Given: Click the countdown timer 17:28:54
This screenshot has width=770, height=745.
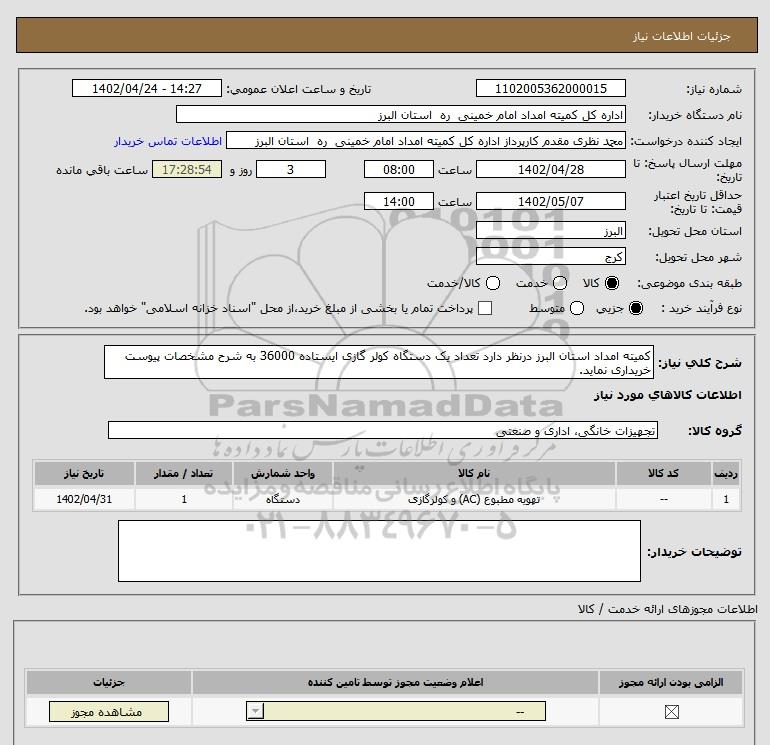Looking at the screenshot, I should tap(187, 169).
